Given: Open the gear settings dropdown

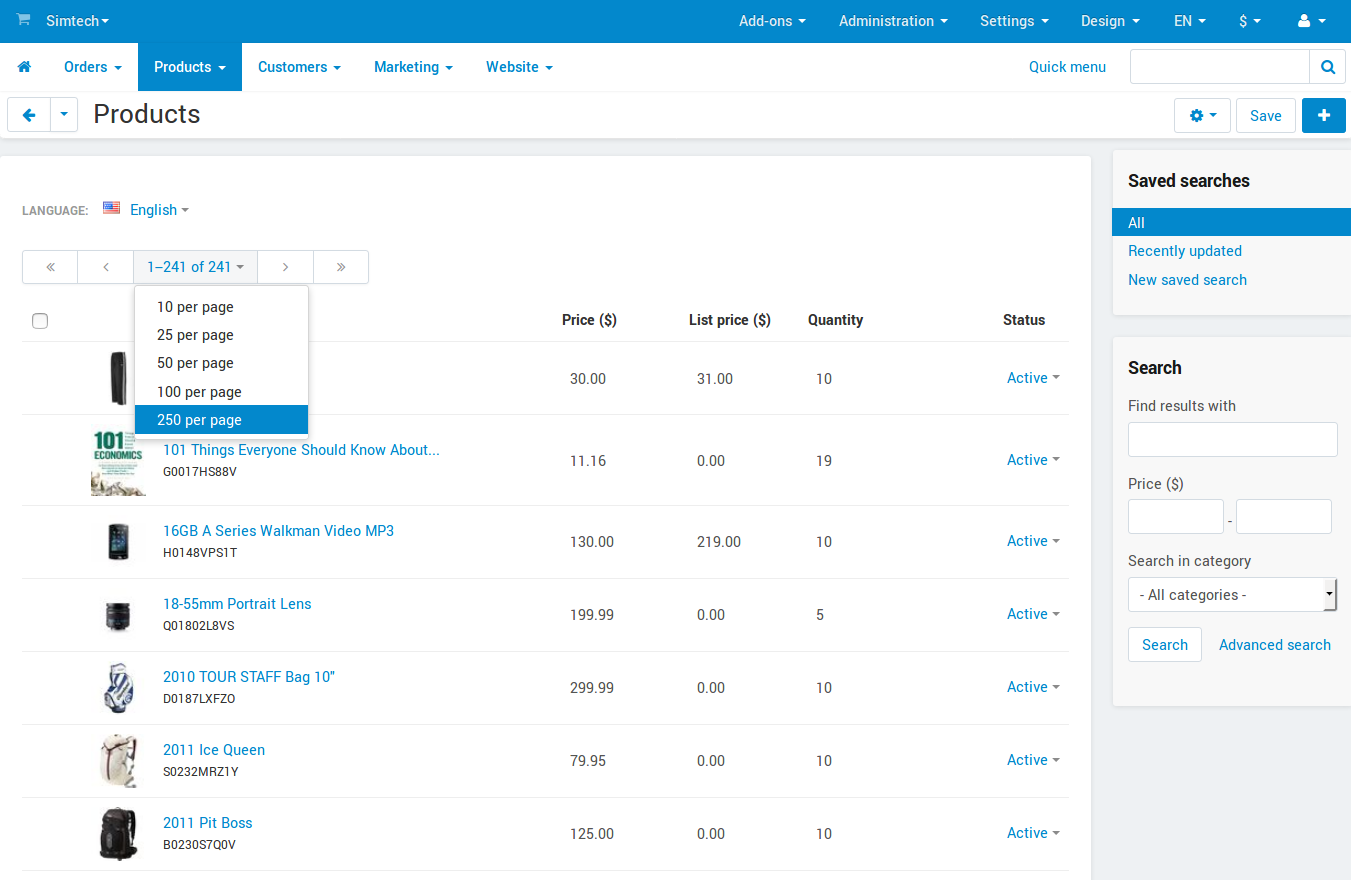Looking at the screenshot, I should point(1202,115).
